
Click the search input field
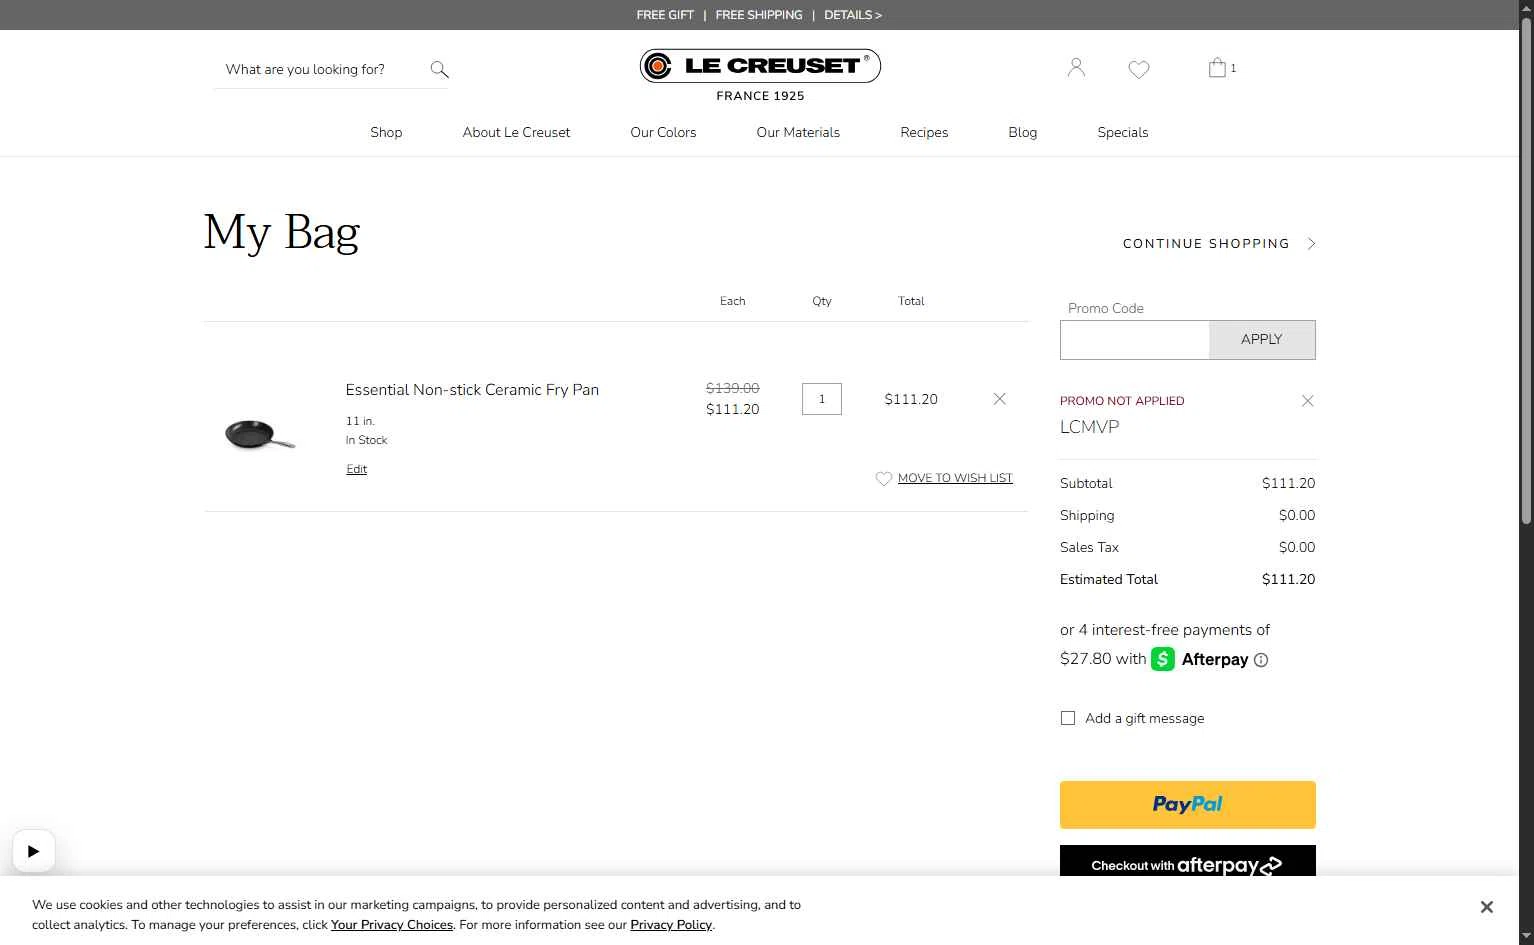(318, 69)
